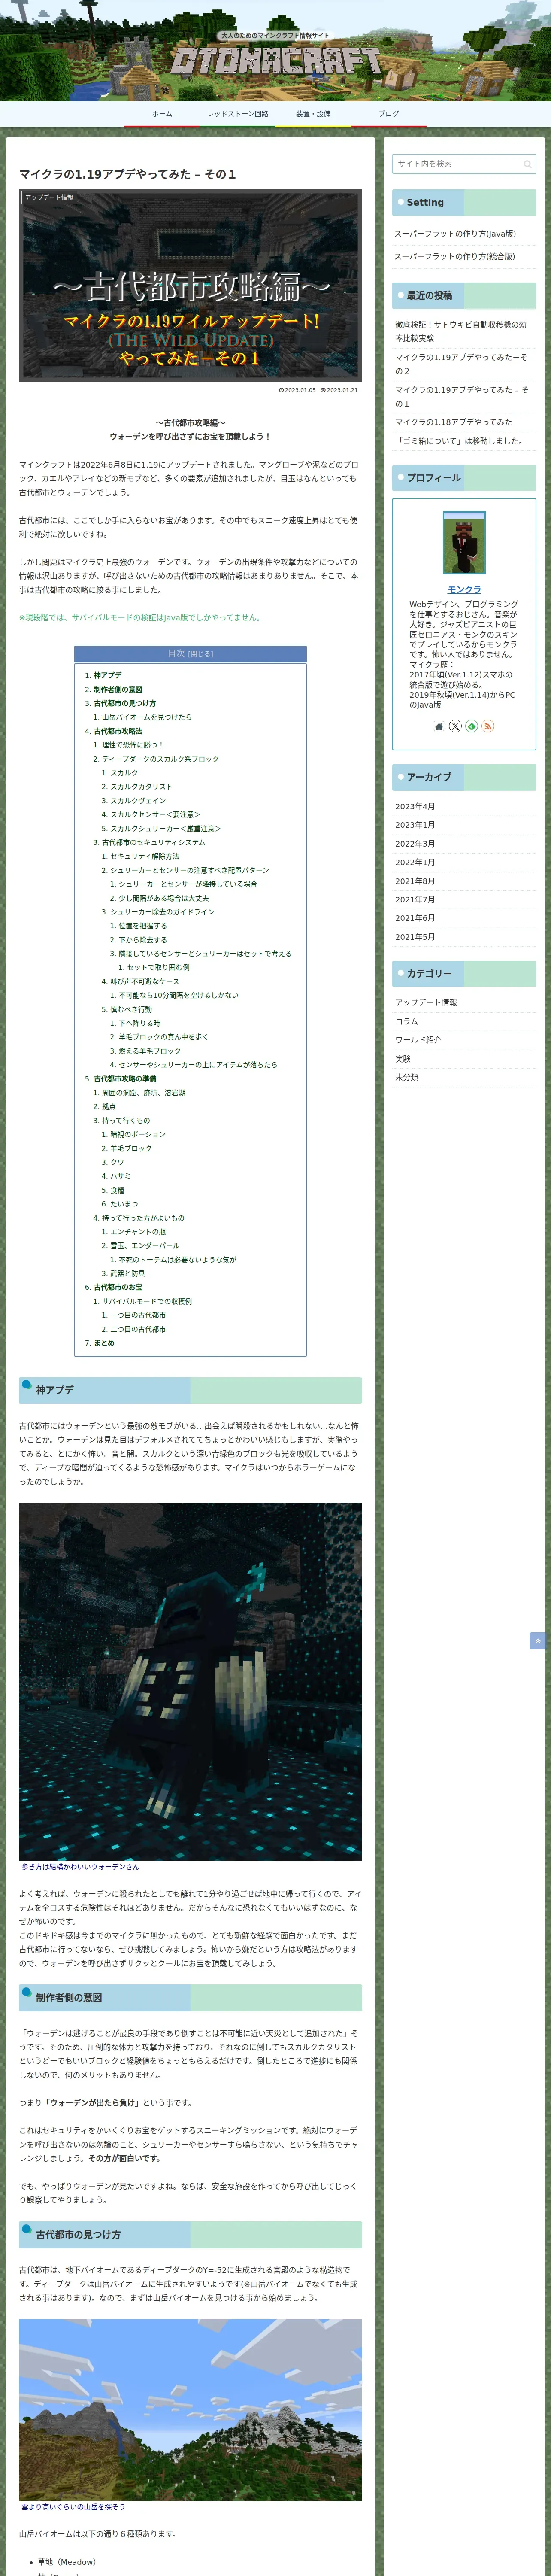Jump to 慎むべき行動 in contents
Viewport: 551px width, 2576px height.
131,1010
